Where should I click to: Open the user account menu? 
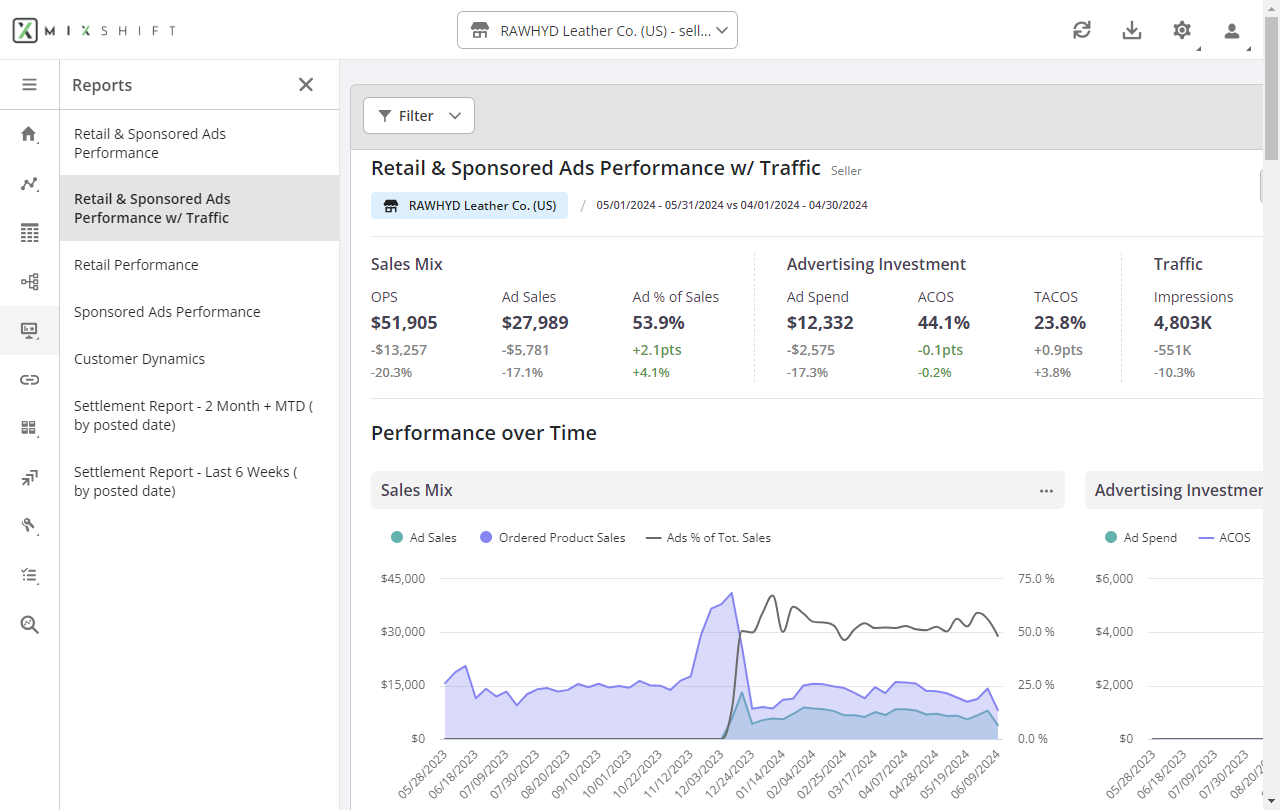[x=1232, y=30]
